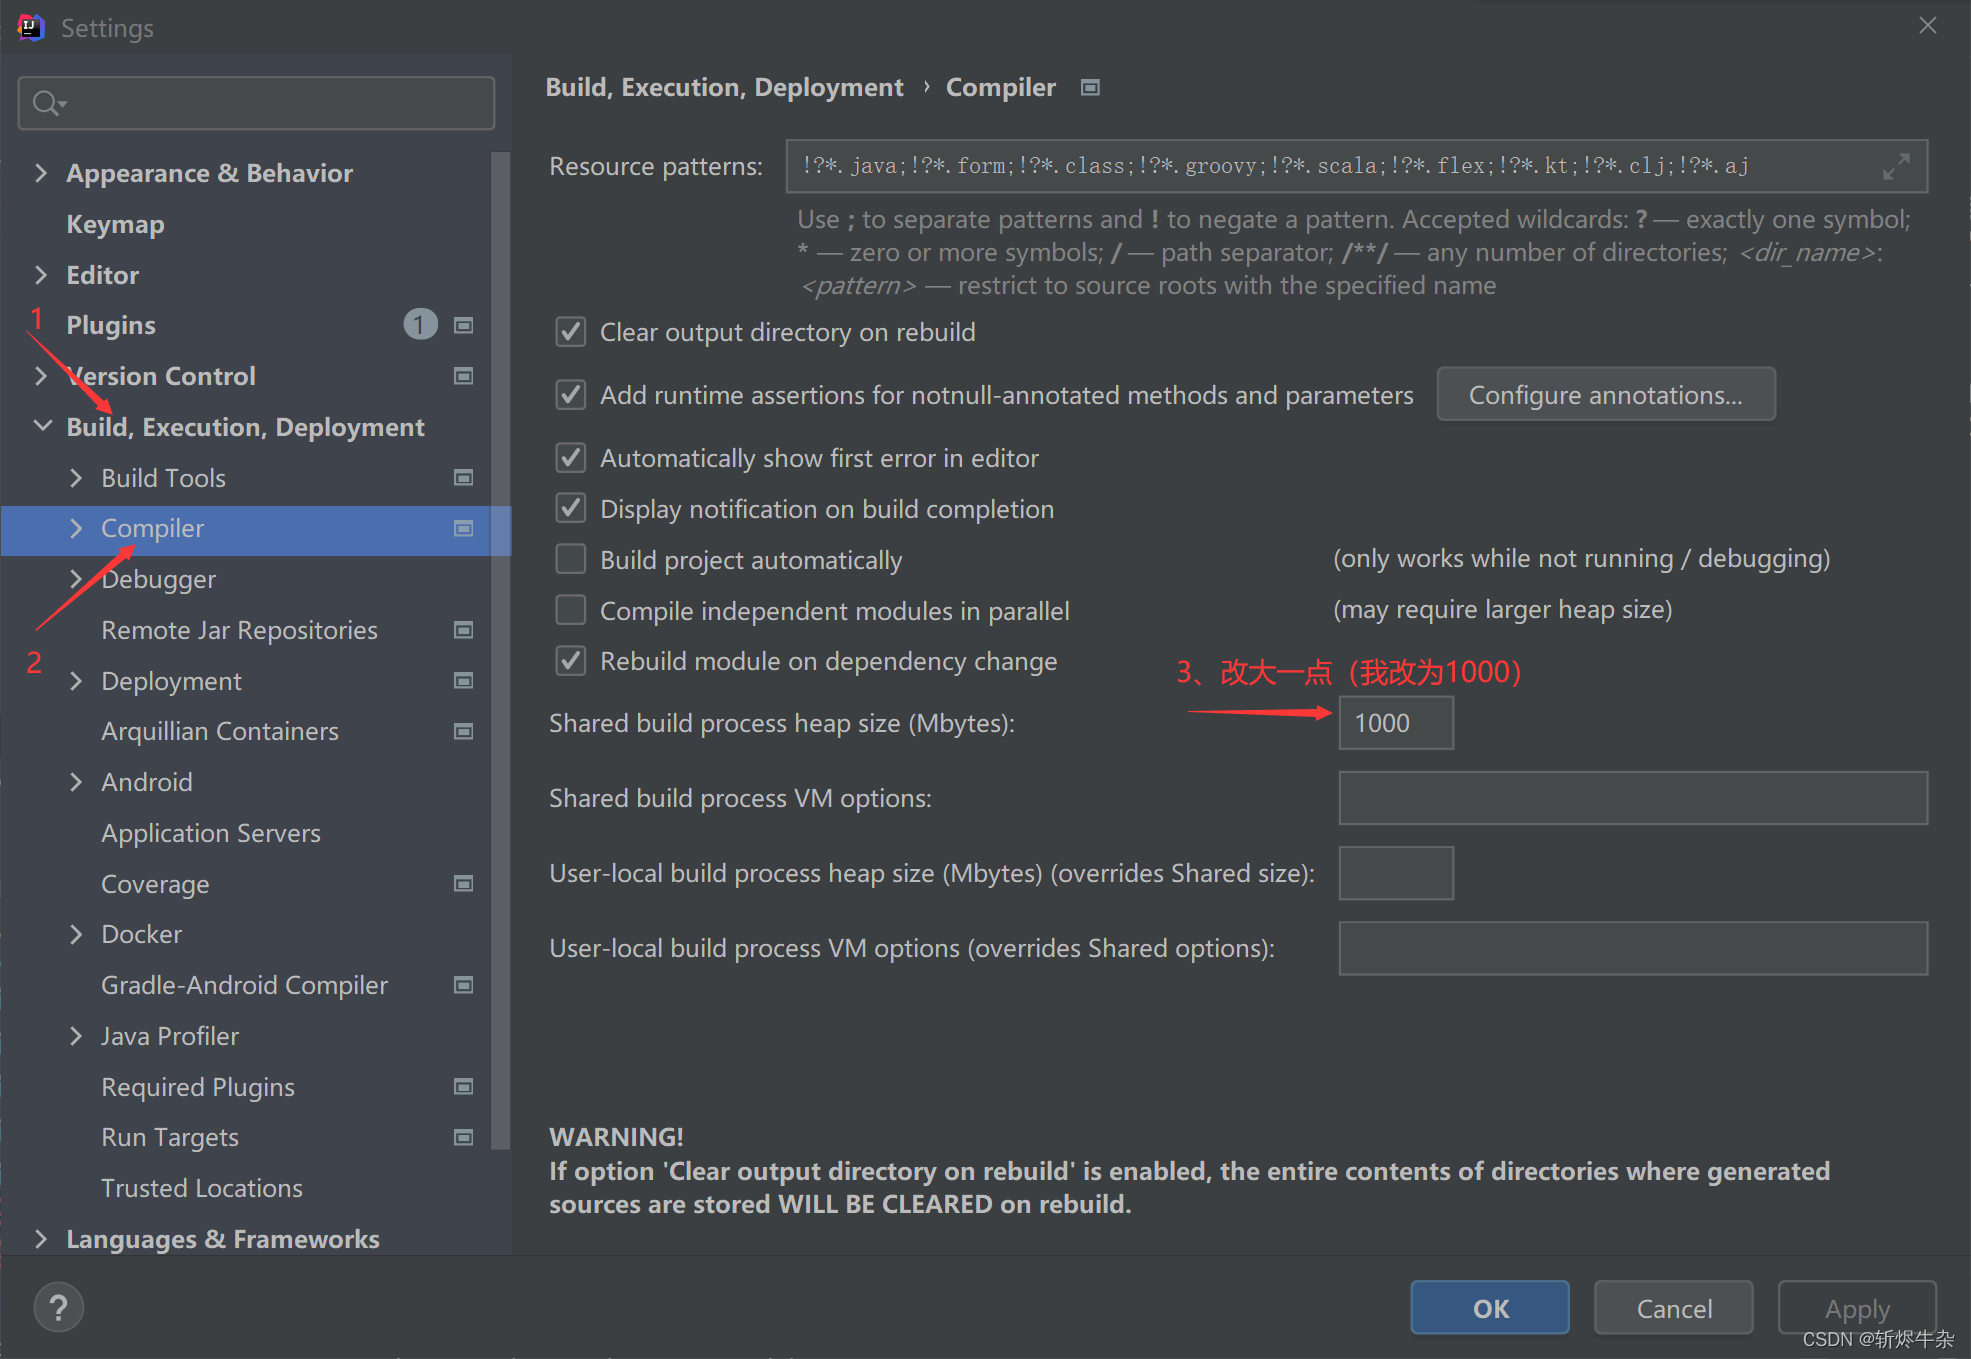
Task: Click project-level icon next to Build Tools
Action: (x=463, y=478)
